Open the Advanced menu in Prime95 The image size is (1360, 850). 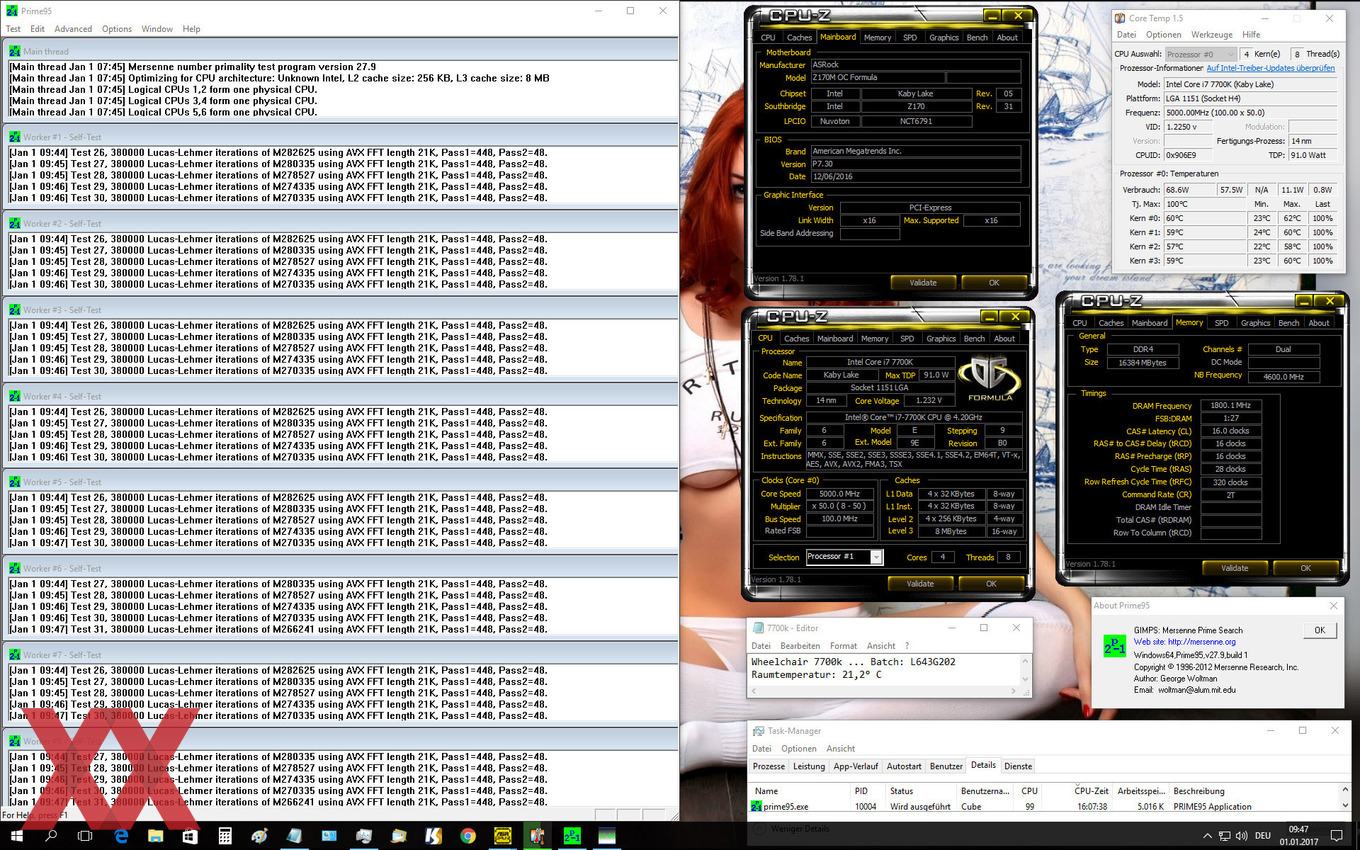pos(73,29)
